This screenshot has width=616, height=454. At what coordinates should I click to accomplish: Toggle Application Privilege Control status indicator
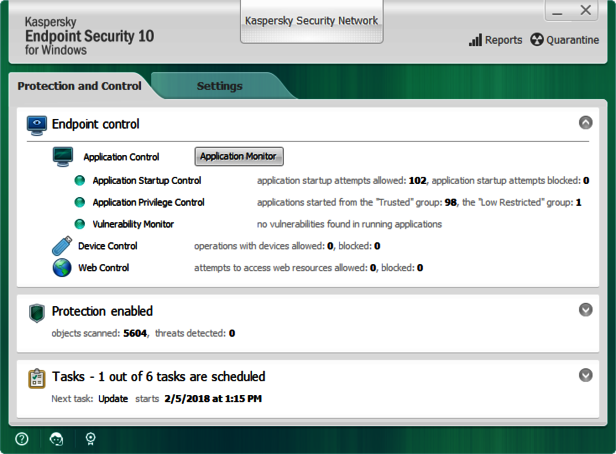pos(80,203)
